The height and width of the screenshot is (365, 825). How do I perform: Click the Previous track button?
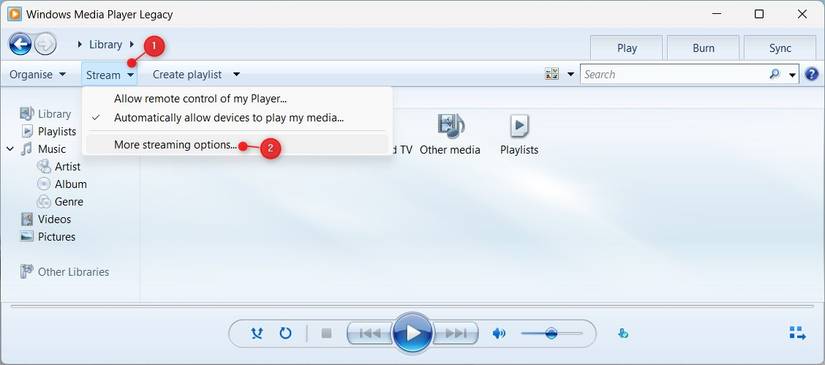[369, 333]
